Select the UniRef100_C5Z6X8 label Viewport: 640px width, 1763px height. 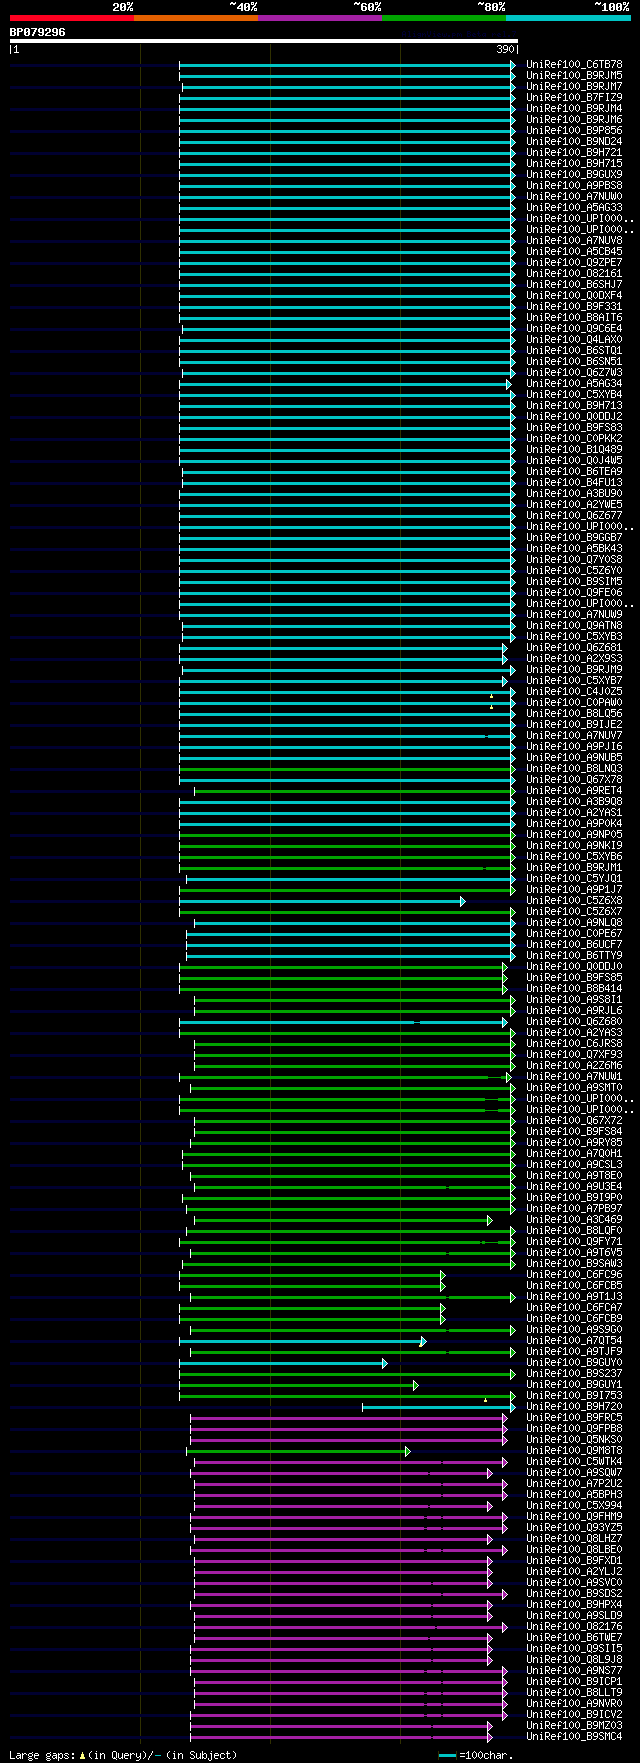574,900
